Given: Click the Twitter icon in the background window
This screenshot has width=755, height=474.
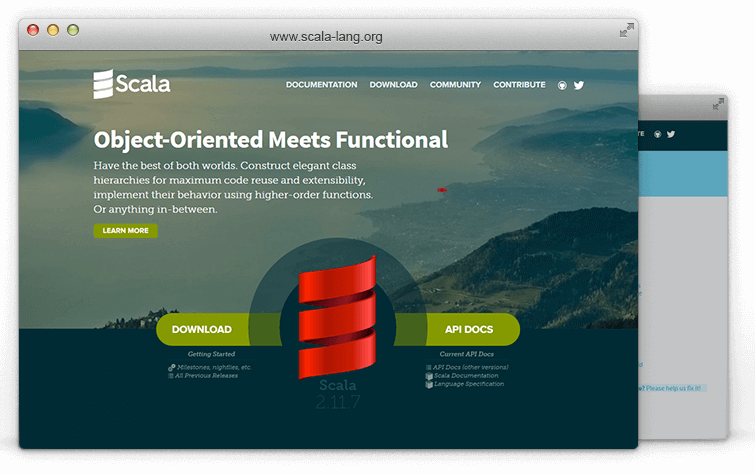Looking at the screenshot, I should (671, 133).
